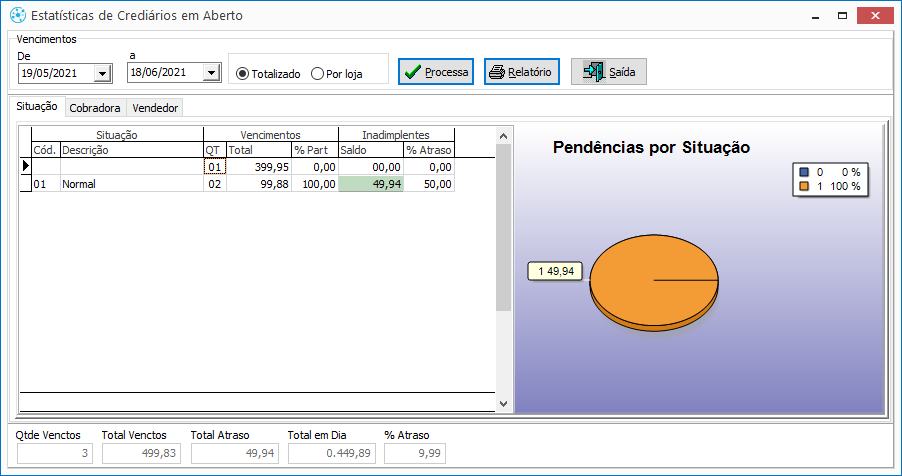Click the Total em Dia field 0.449,89
Image resolution: width=902 pixels, height=476 pixels.
[x=332, y=453]
